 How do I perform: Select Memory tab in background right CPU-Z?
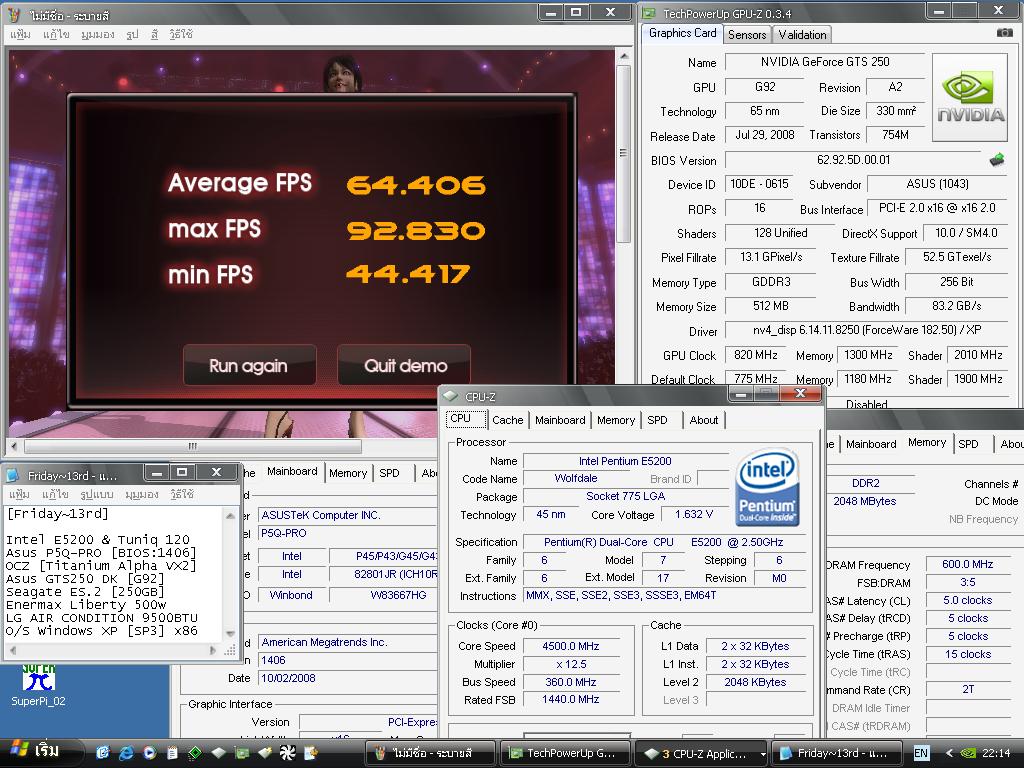click(927, 442)
